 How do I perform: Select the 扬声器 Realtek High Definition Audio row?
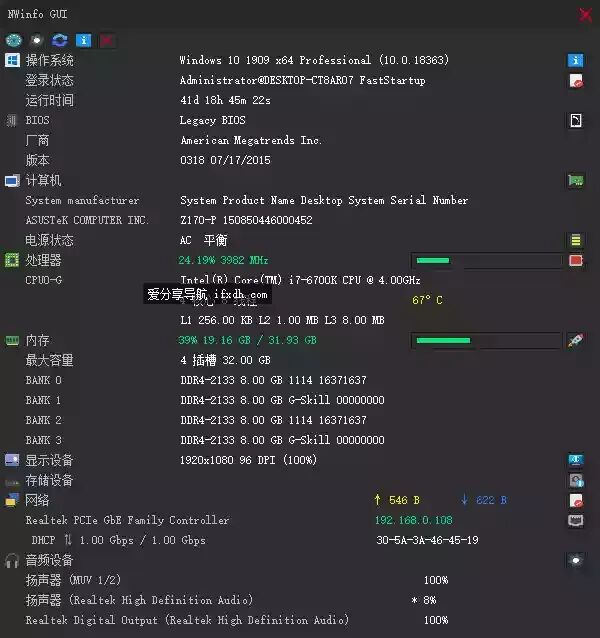tap(230, 600)
